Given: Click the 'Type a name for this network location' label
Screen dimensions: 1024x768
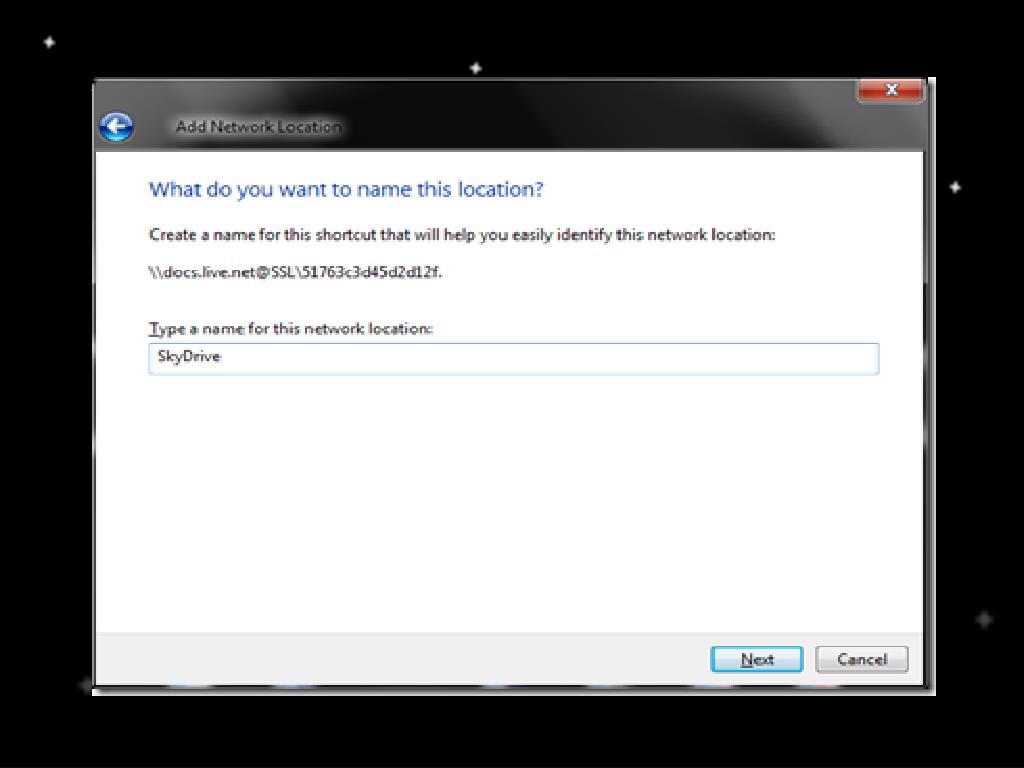Looking at the screenshot, I should click(x=291, y=328).
